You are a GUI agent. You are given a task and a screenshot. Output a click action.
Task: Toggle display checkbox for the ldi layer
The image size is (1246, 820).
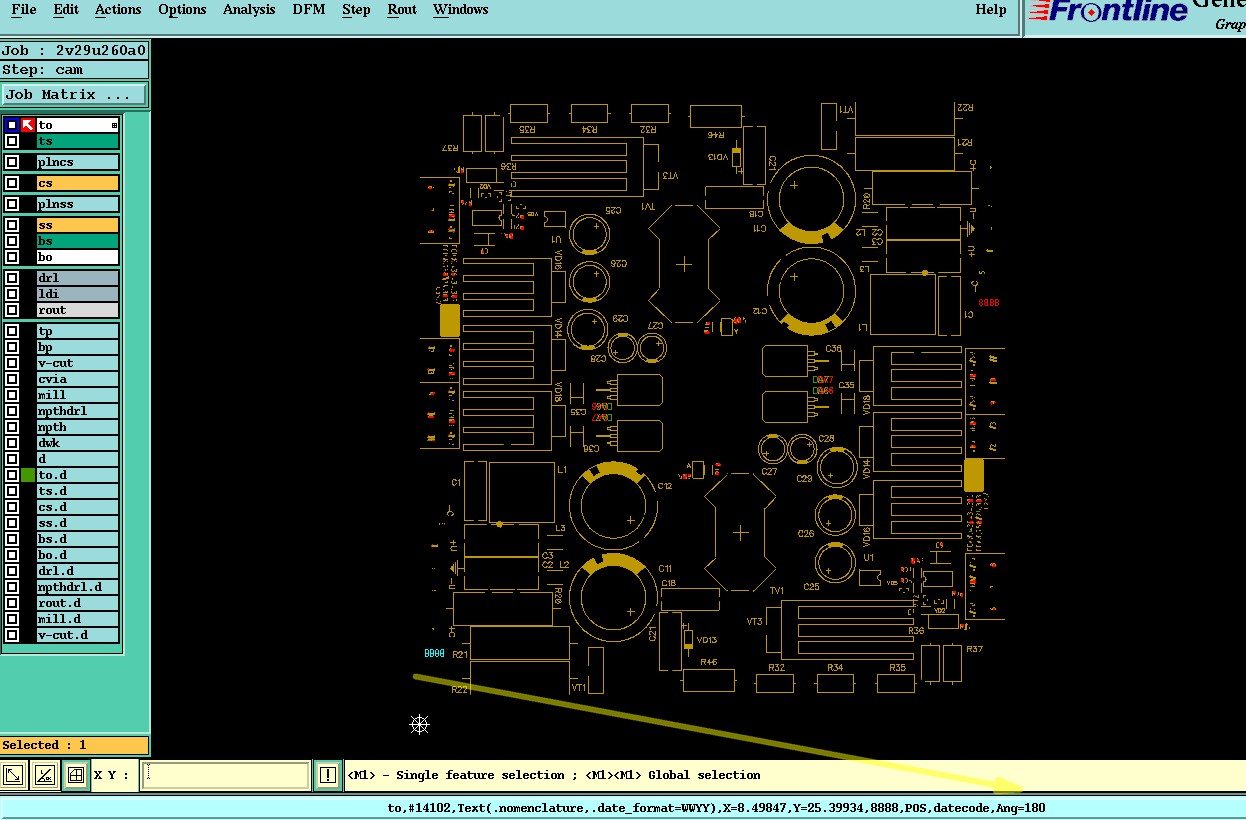tap(12, 294)
